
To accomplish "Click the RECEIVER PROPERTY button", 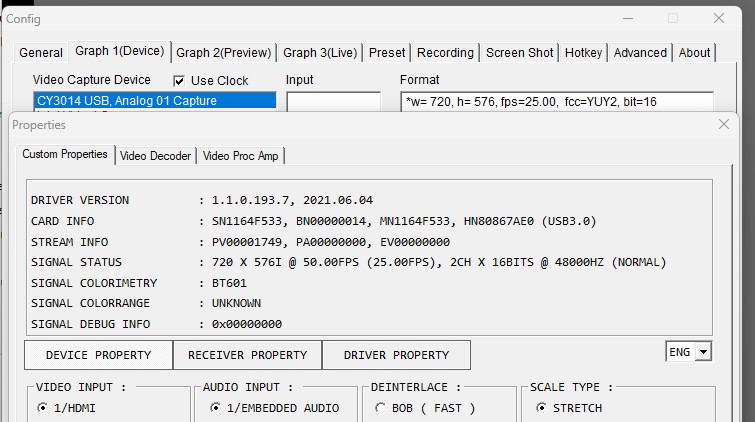I will click(x=247, y=355).
